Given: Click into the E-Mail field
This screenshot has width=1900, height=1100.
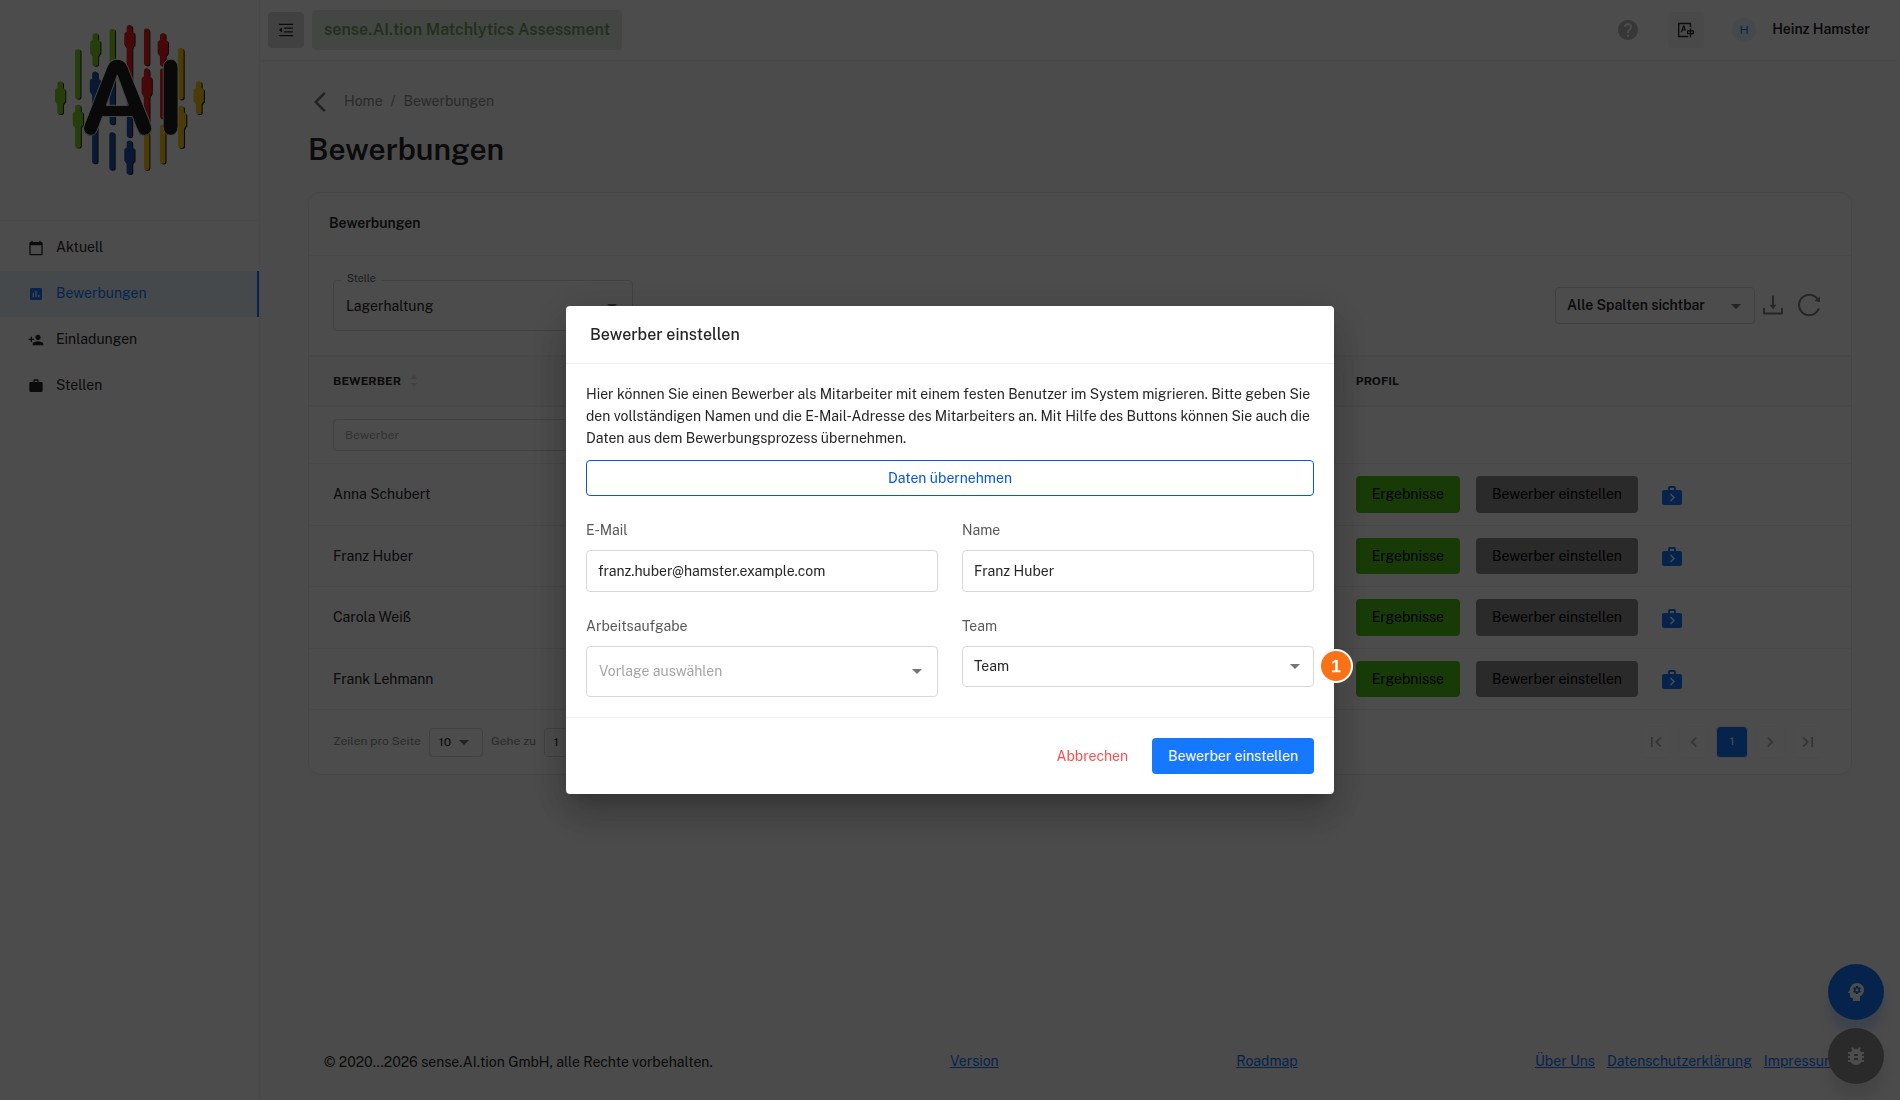Looking at the screenshot, I should 762,571.
